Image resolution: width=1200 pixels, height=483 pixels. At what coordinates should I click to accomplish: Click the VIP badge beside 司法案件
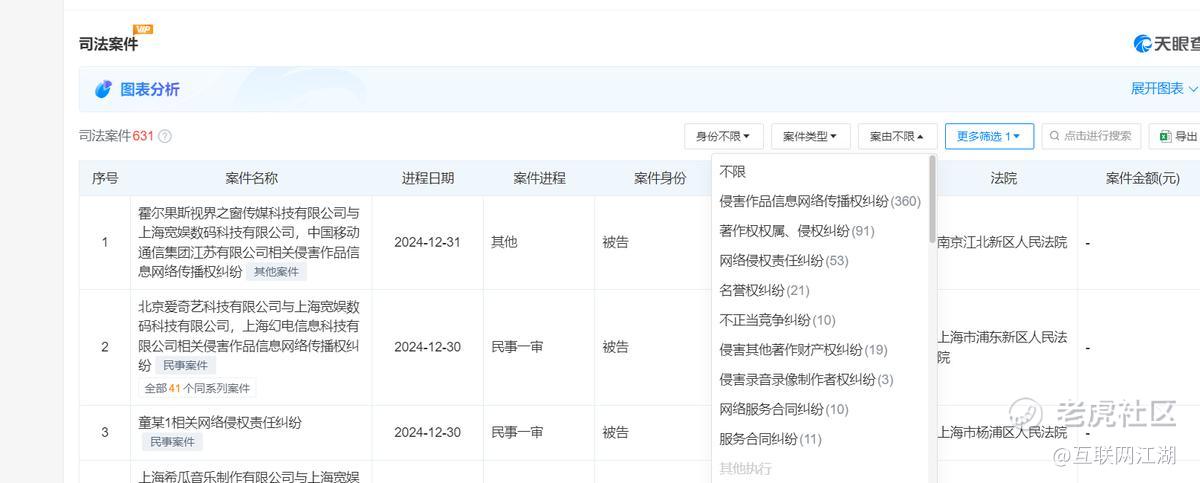[143, 29]
